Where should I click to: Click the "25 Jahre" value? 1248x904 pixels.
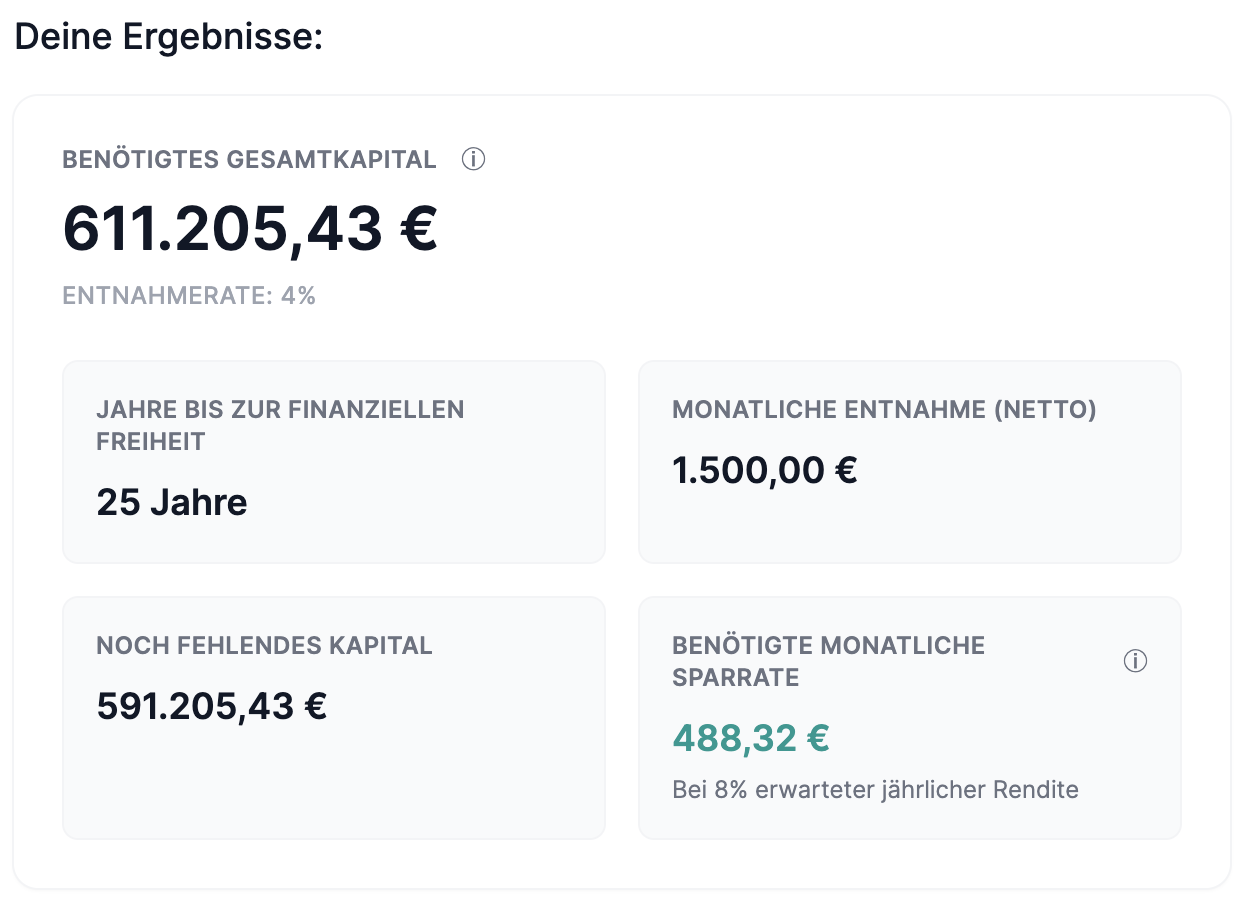[172, 502]
